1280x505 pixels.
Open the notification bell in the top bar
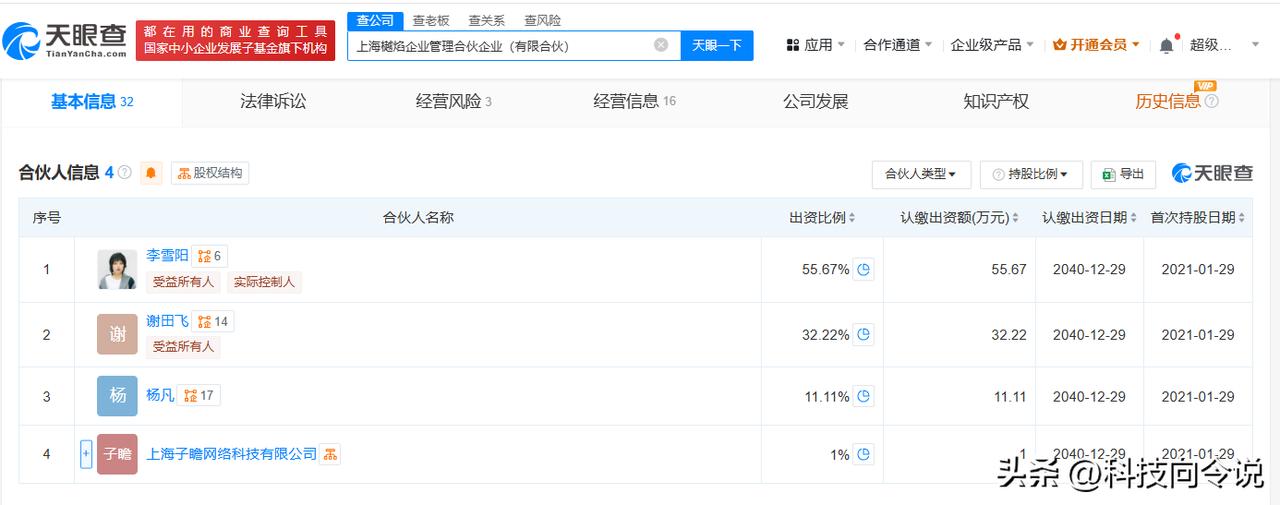[1166, 45]
